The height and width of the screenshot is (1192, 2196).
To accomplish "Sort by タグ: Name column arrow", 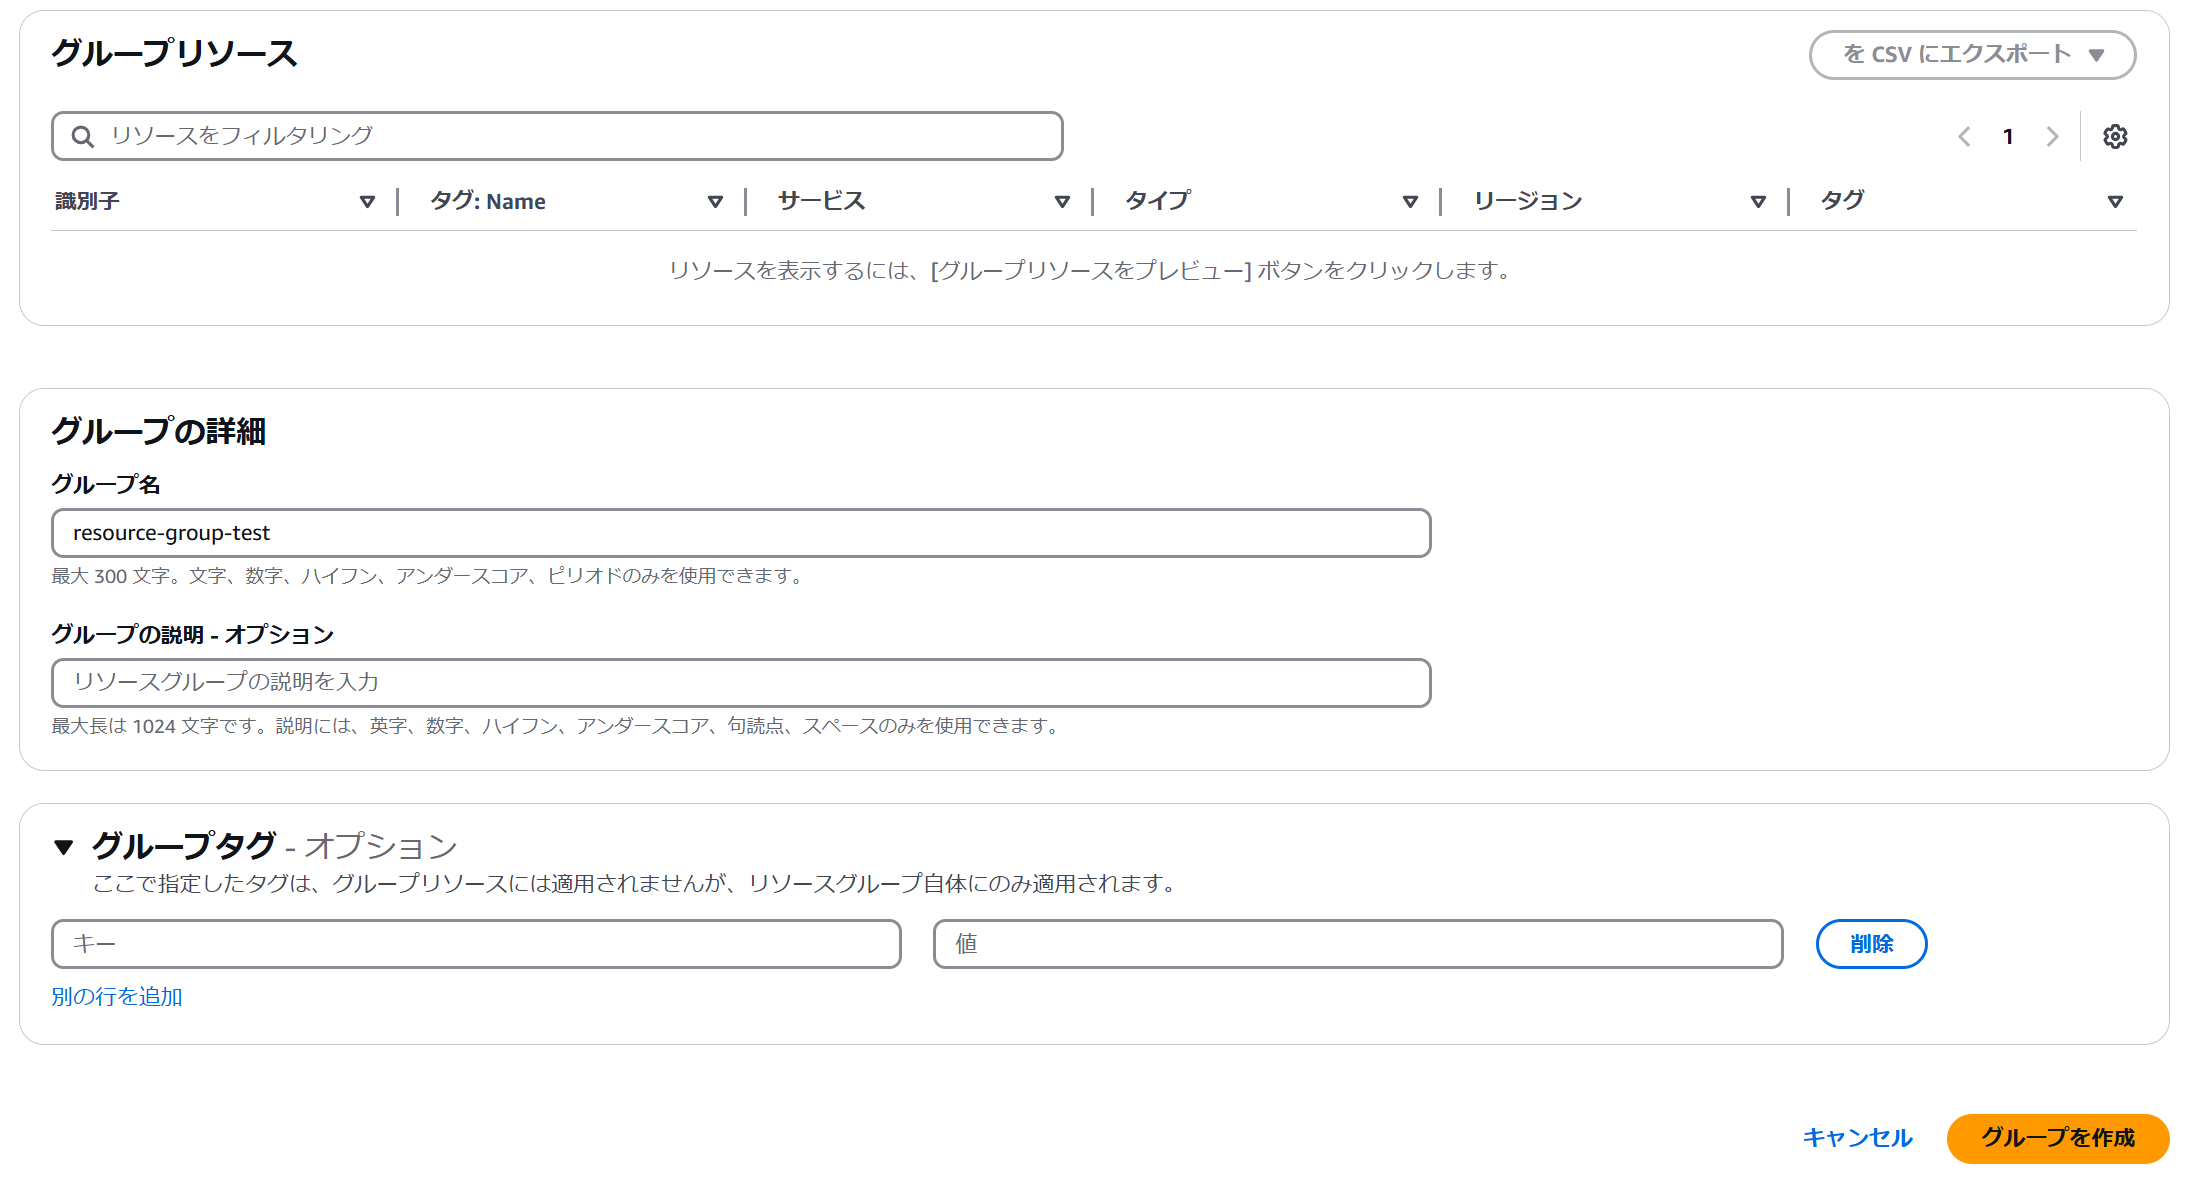I will (715, 202).
